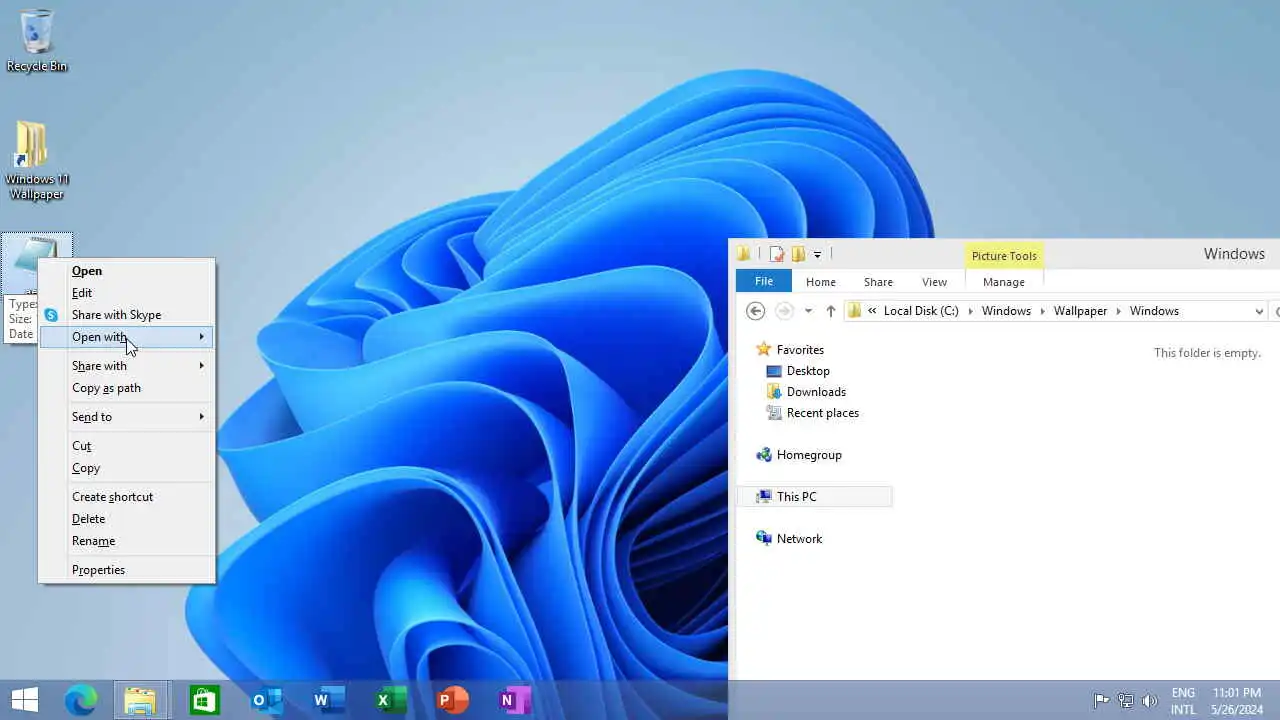
Task: Choose Edit in the context menu
Action: click(x=126, y=293)
